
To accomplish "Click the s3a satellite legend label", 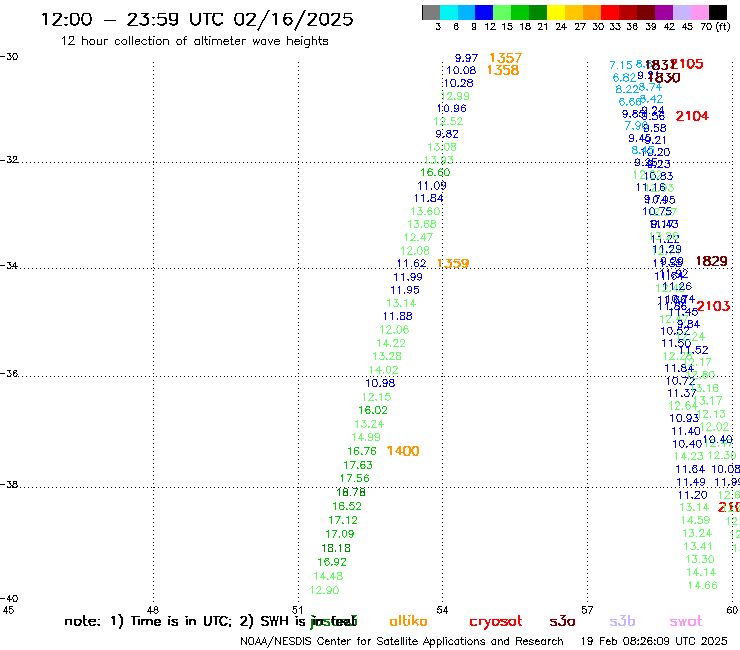I will (x=562, y=621).
